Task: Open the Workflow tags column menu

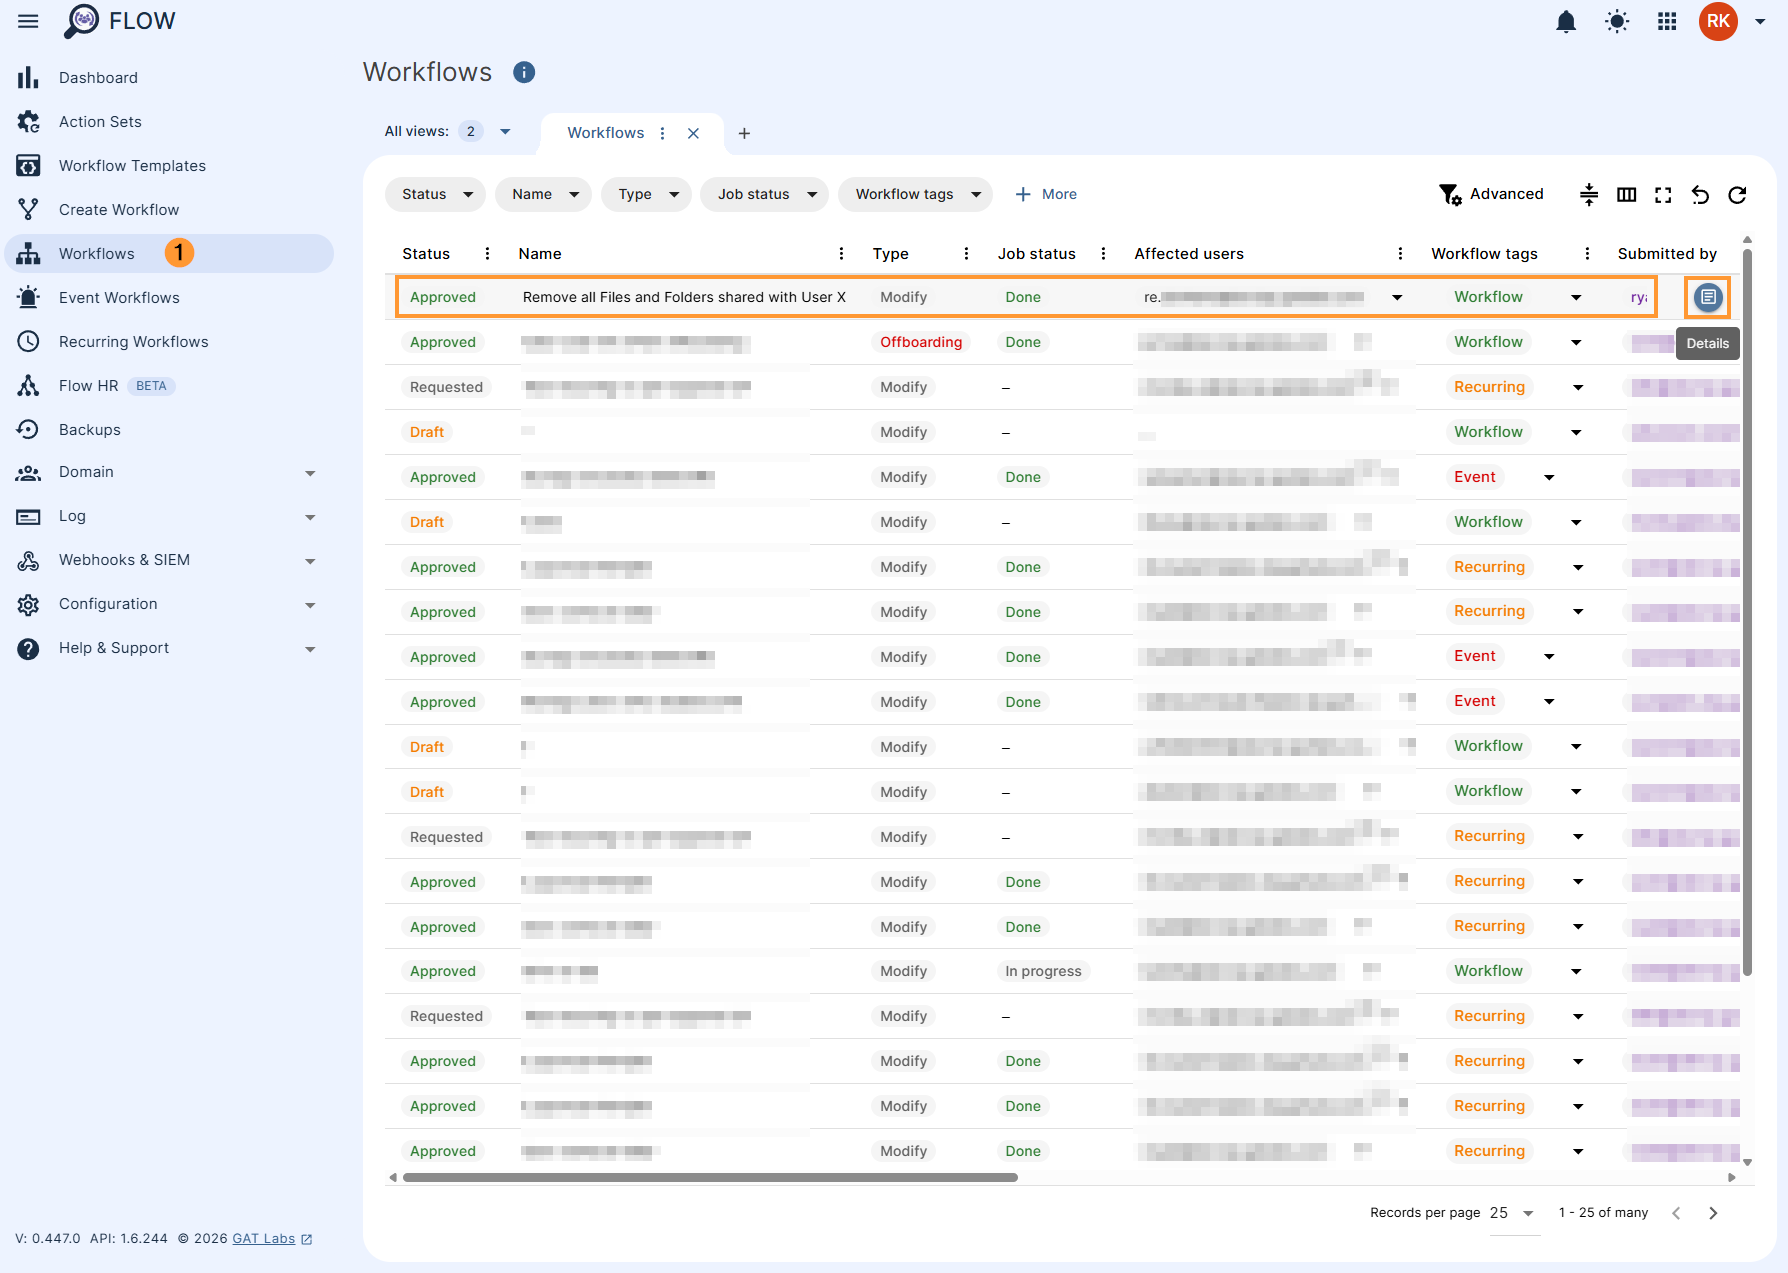Action: (1587, 254)
